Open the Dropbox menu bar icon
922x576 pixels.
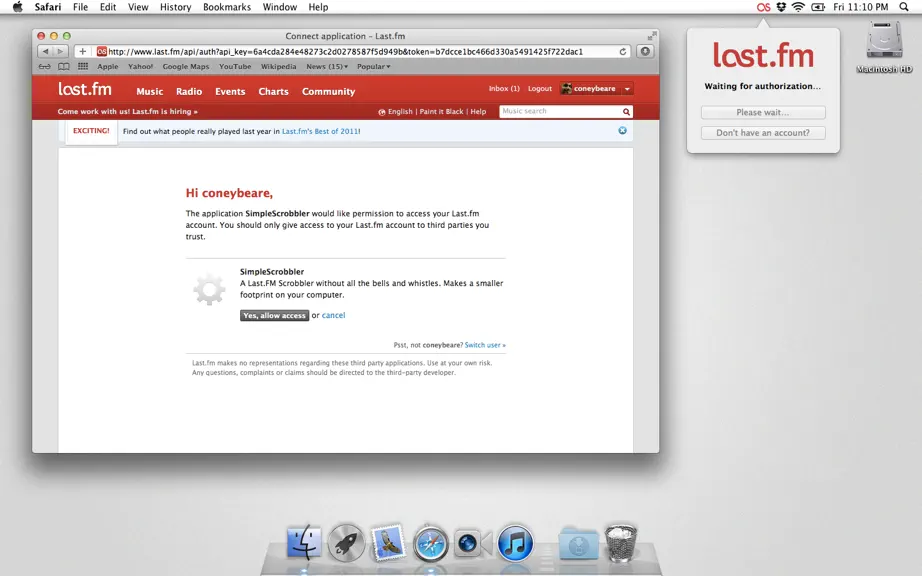tap(781, 7)
